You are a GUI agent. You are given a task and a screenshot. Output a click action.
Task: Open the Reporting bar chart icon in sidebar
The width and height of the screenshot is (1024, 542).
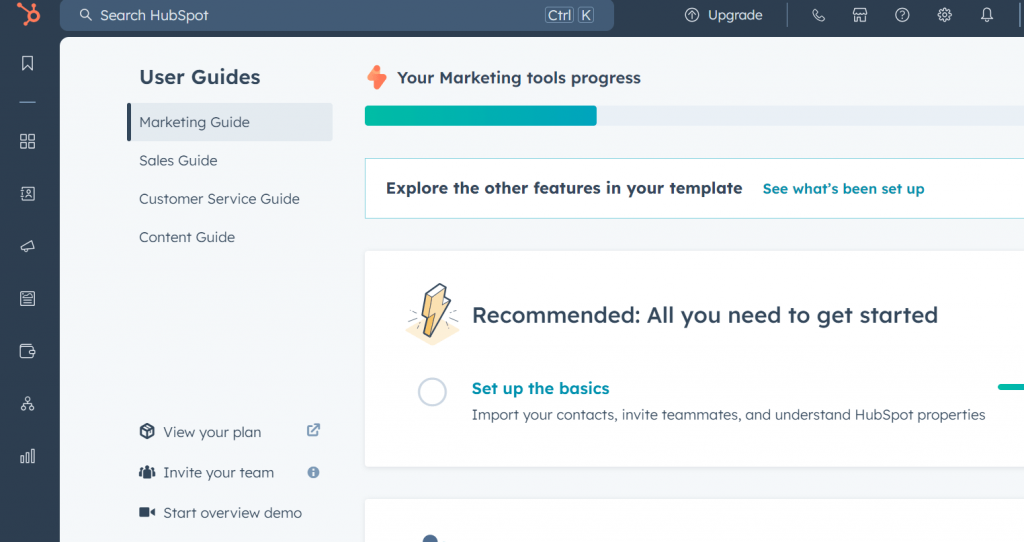(x=27, y=456)
